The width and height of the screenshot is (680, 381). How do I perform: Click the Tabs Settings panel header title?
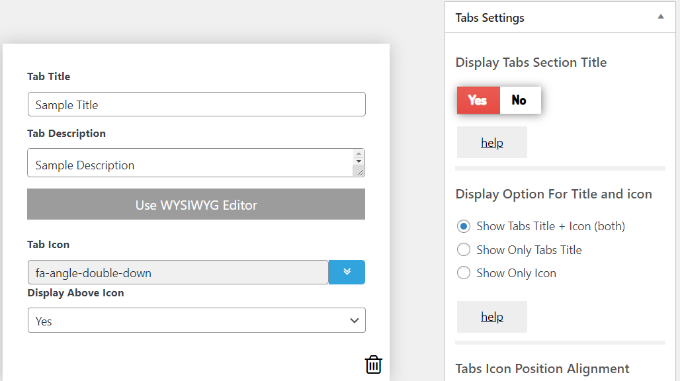pos(490,18)
